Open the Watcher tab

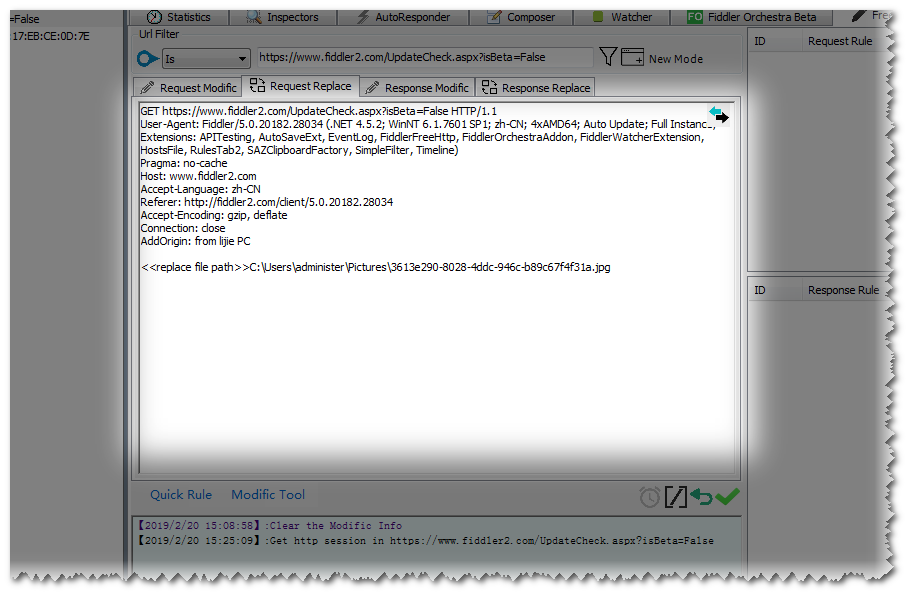click(x=622, y=17)
